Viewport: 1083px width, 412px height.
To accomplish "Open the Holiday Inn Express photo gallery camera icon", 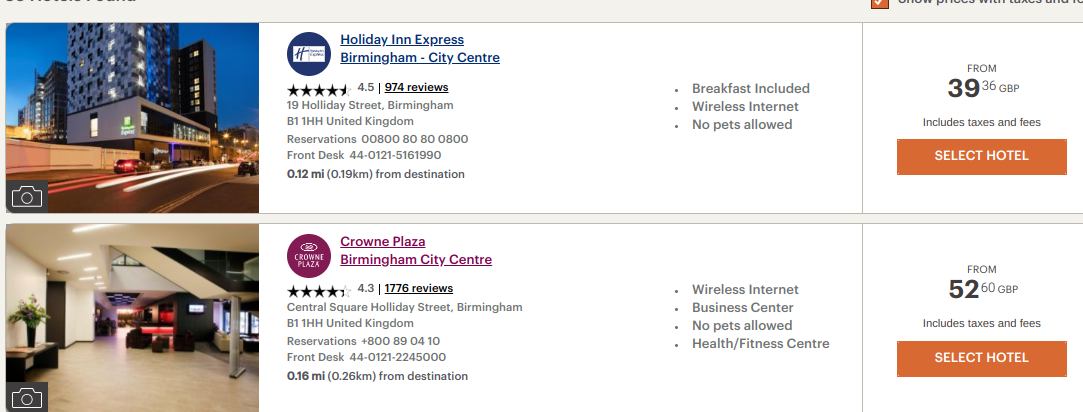I will [27, 196].
